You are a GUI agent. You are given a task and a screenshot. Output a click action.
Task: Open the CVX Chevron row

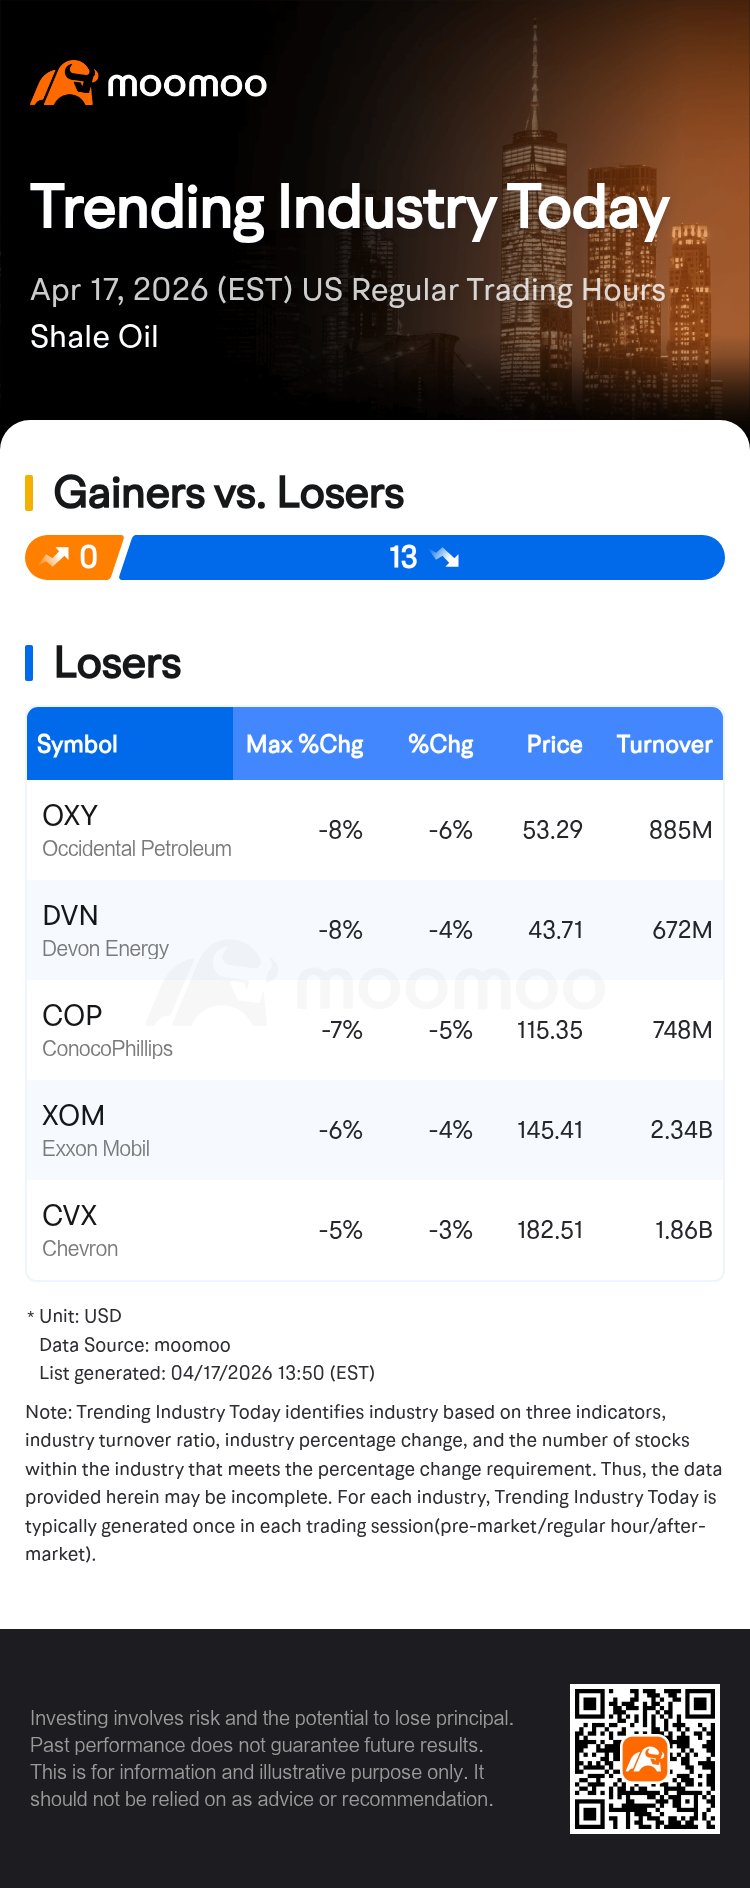80,1230
